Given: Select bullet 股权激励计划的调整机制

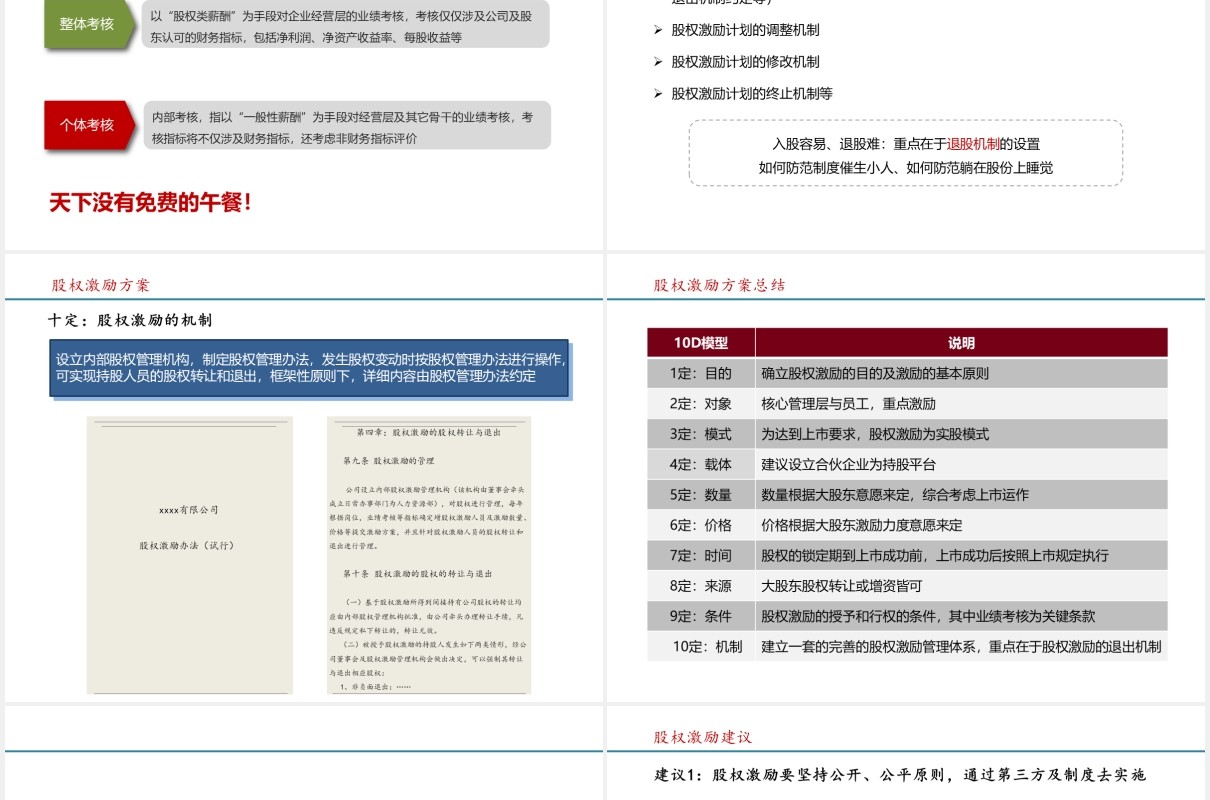Looking at the screenshot, I should (745, 30).
